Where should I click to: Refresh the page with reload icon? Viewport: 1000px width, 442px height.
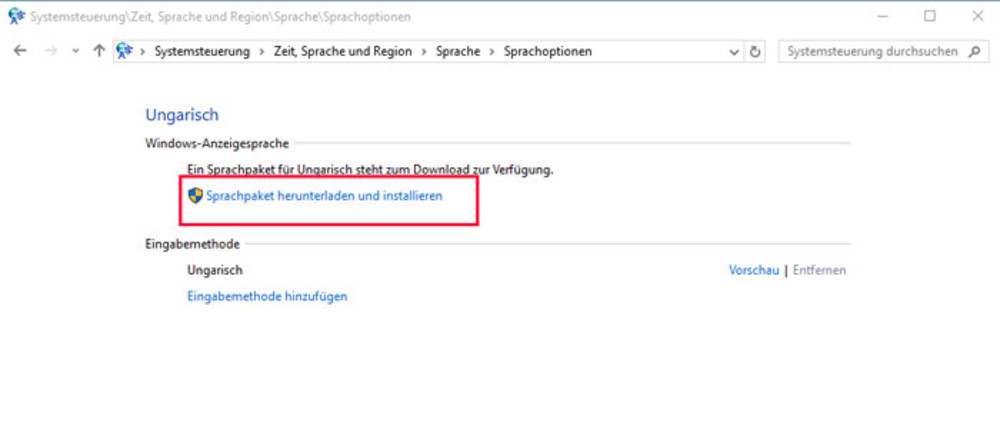click(755, 52)
